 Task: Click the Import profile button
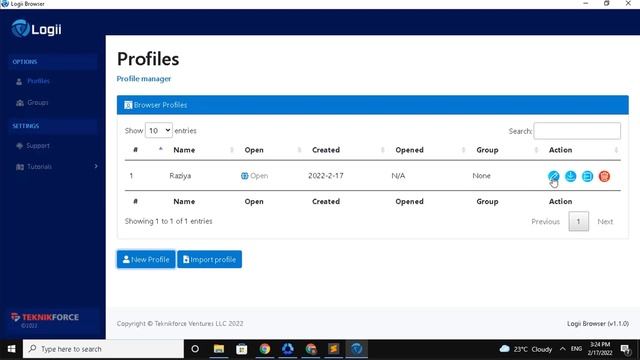[x=209, y=259]
